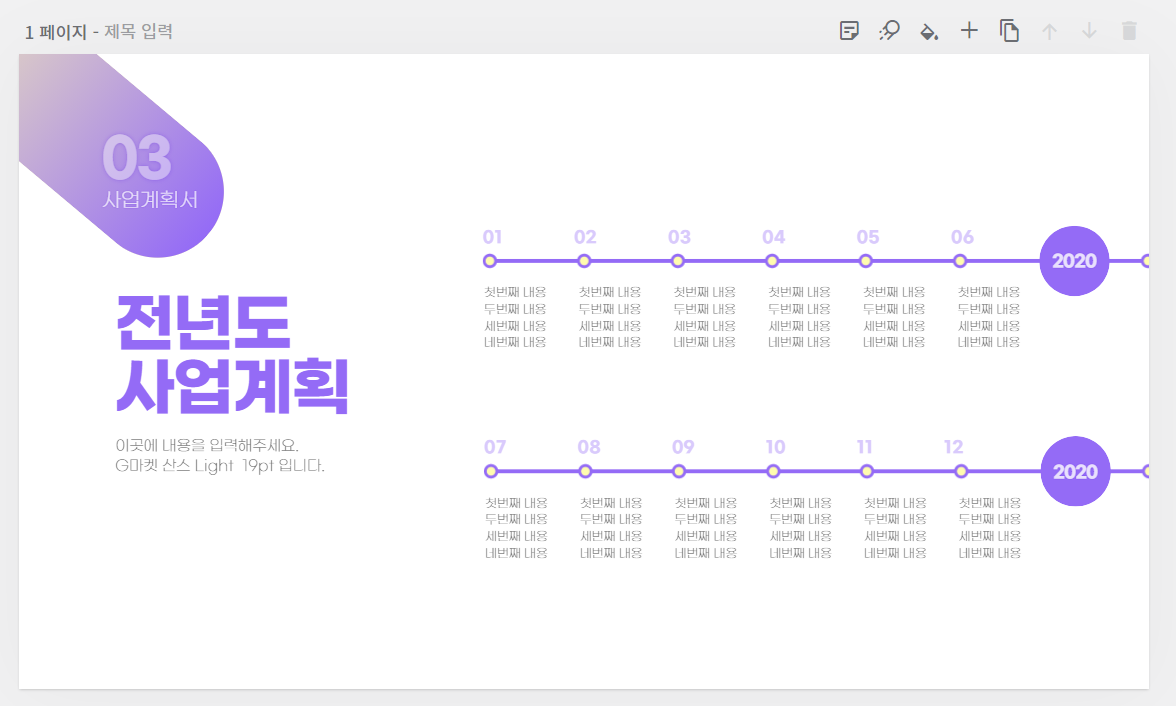
Task: Select the large '03' number on gradient shape
Action: (136, 158)
